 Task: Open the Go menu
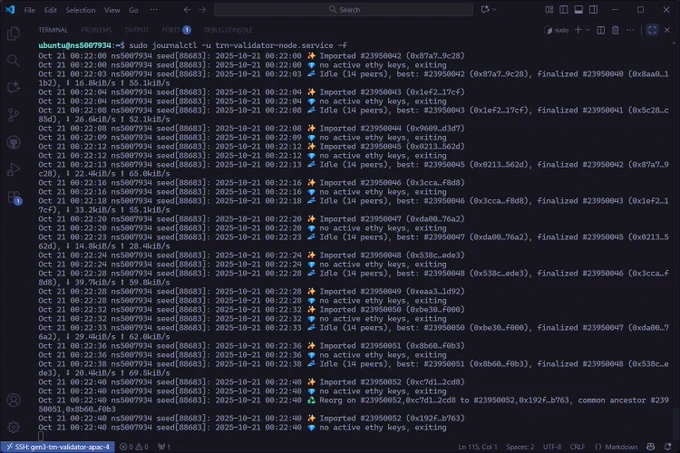pos(134,10)
